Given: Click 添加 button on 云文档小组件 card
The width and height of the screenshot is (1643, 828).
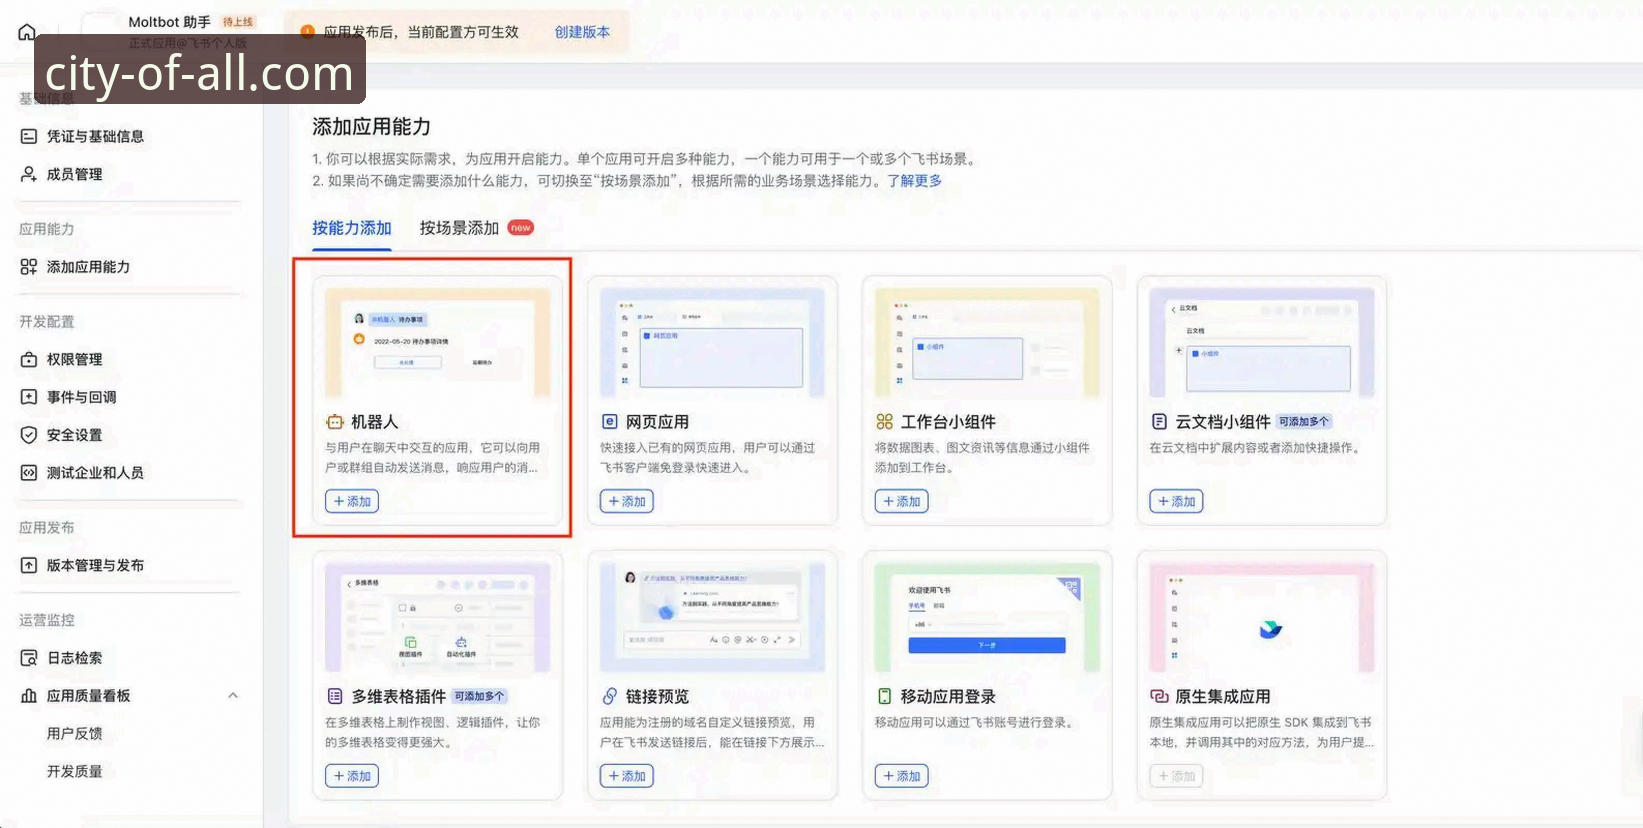Looking at the screenshot, I should [x=1176, y=501].
